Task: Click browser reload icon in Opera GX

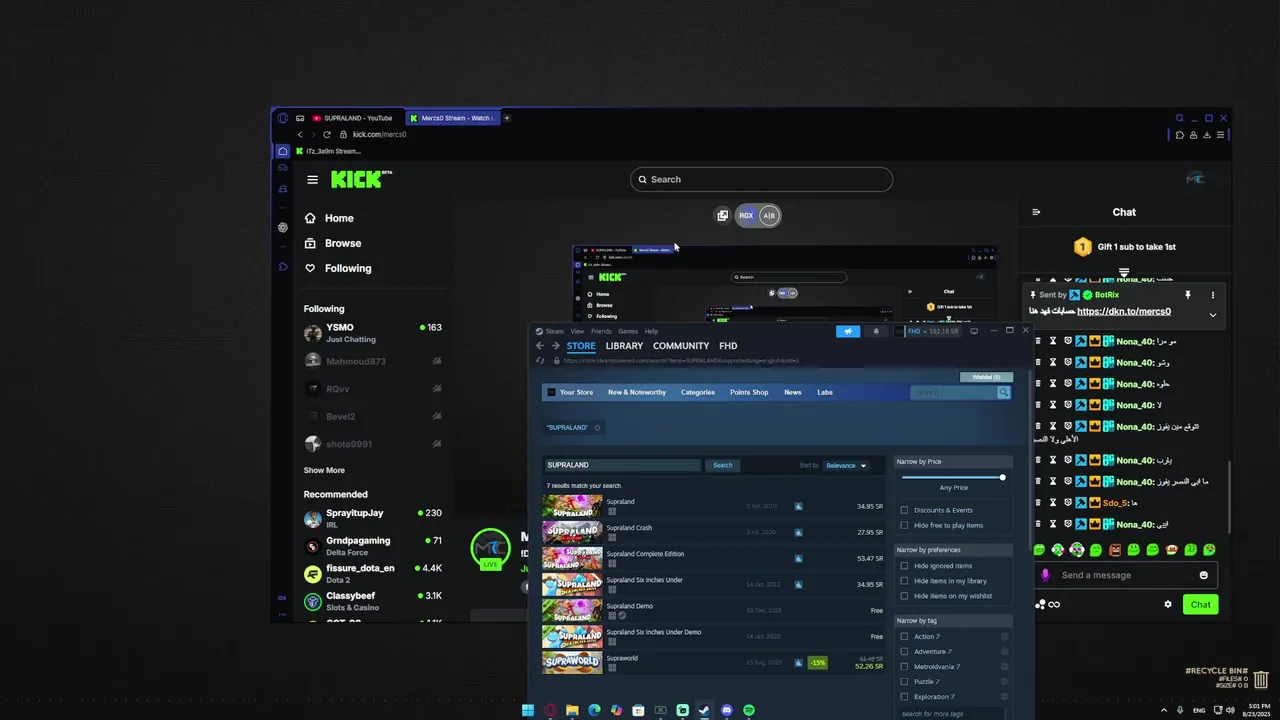Action: pos(326,134)
